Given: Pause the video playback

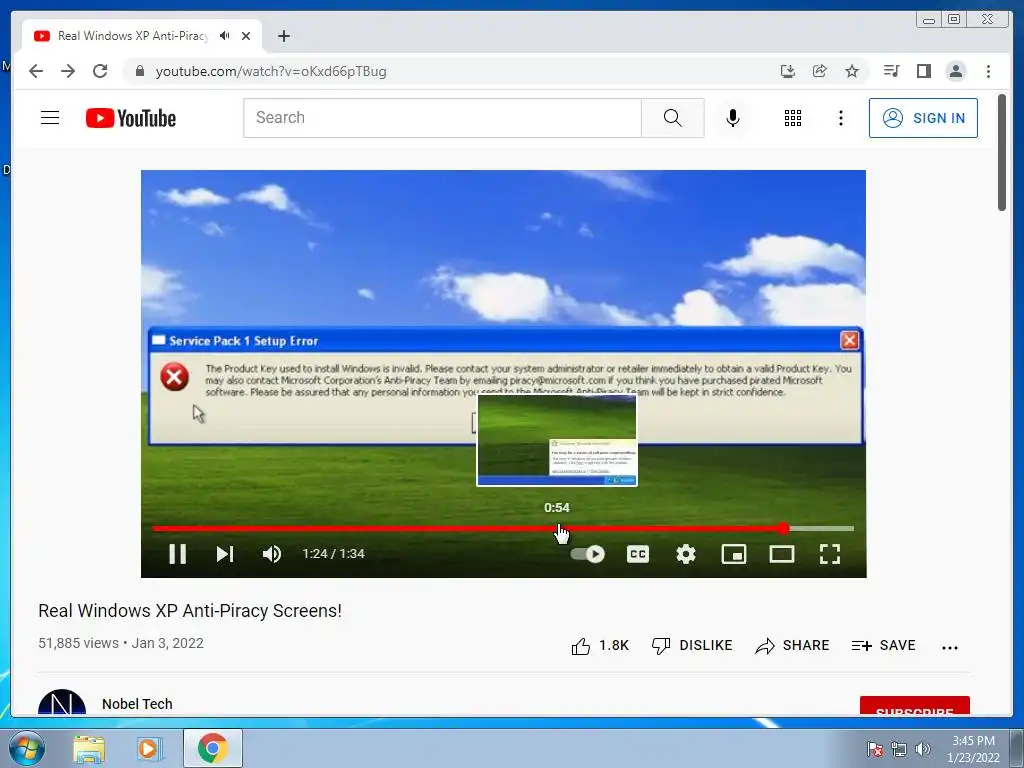Looking at the screenshot, I should pyautogui.click(x=178, y=554).
